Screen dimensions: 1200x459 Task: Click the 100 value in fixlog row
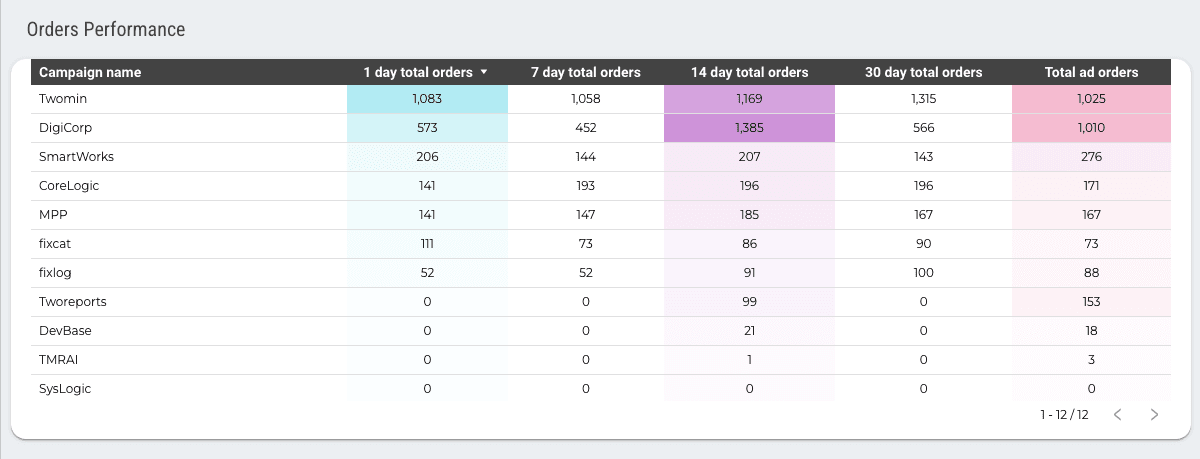point(923,273)
